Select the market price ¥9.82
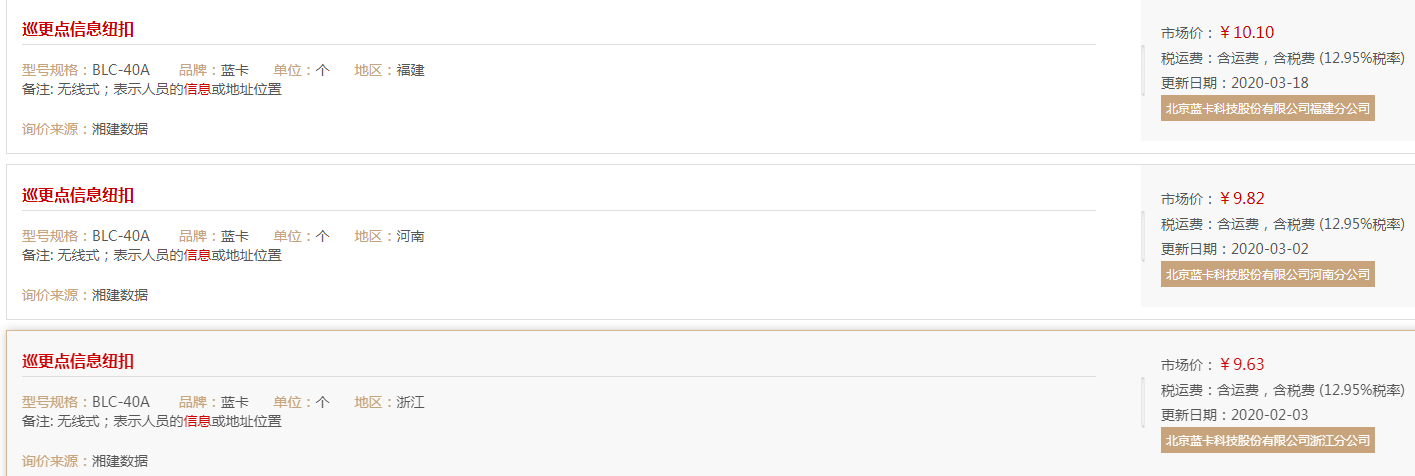1415x476 pixels. pos(1242,198)
